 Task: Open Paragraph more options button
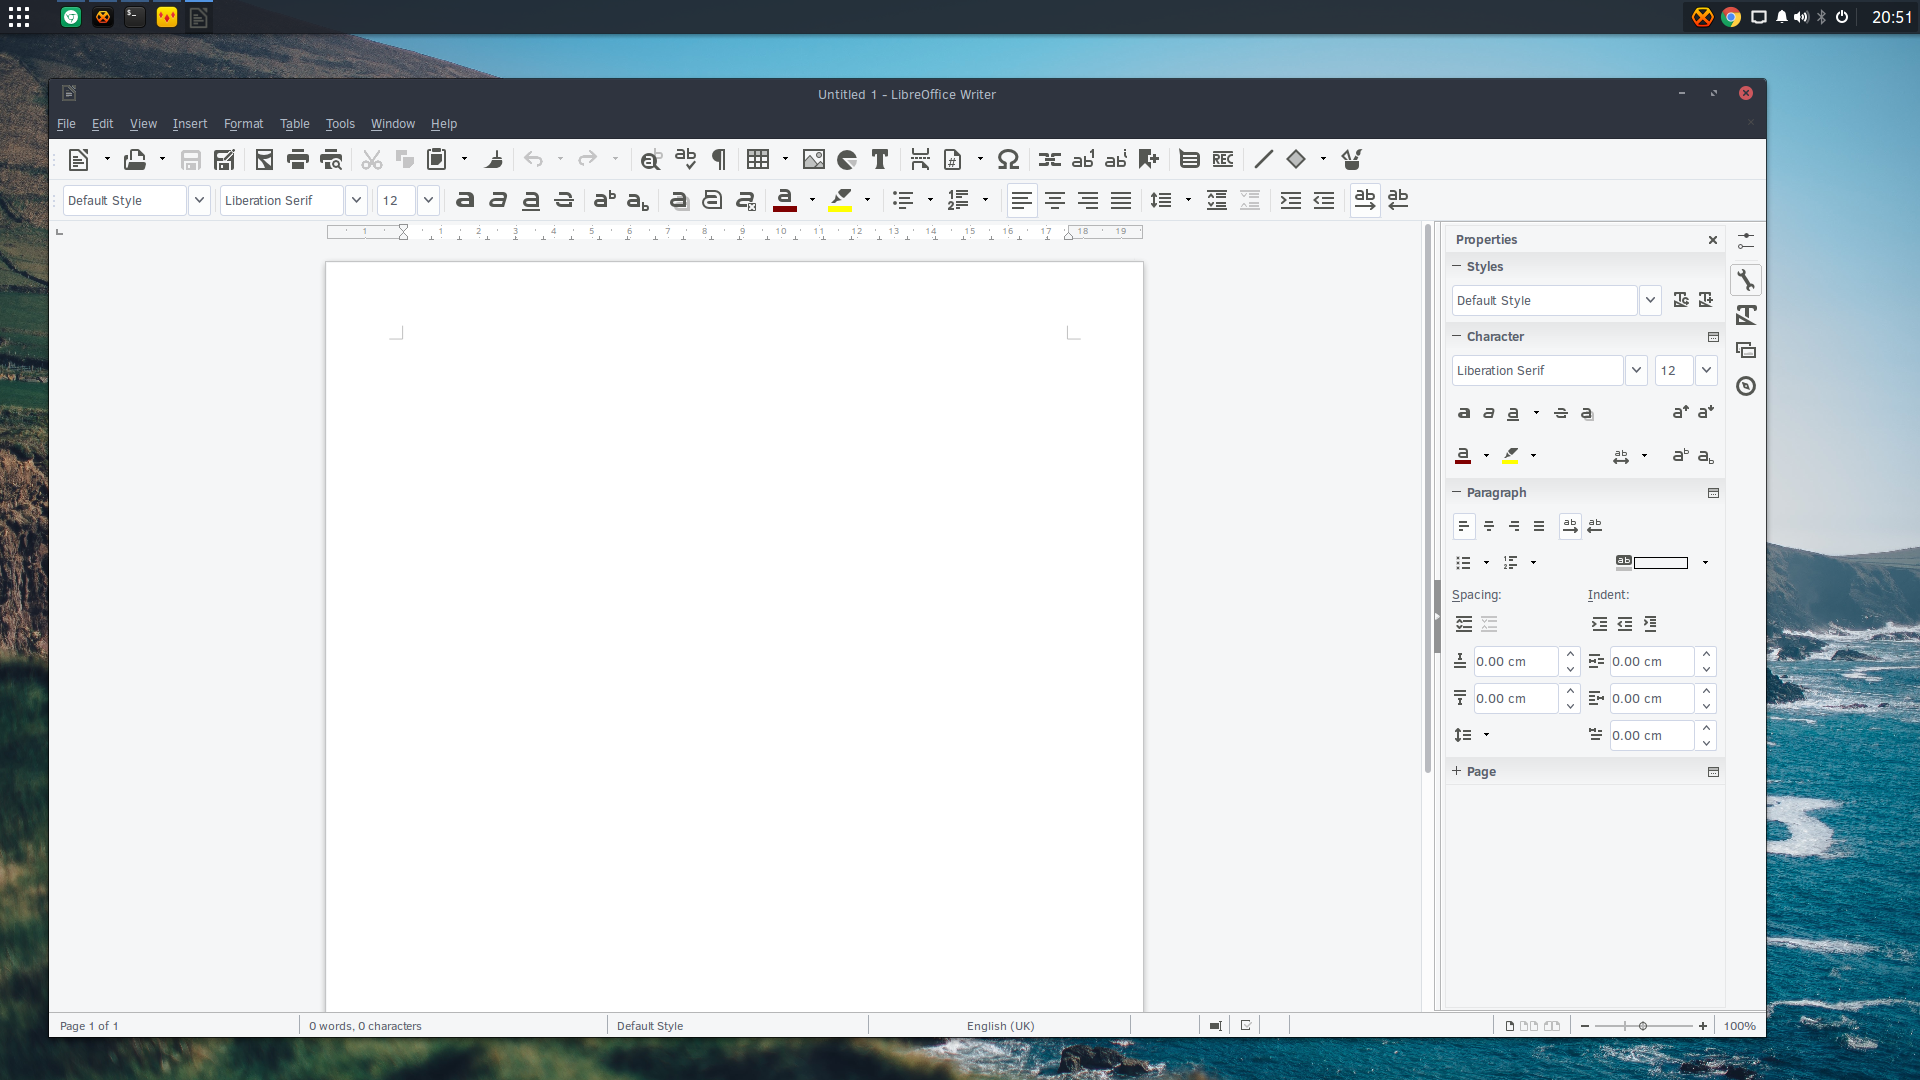click(x=1713, y=493)
